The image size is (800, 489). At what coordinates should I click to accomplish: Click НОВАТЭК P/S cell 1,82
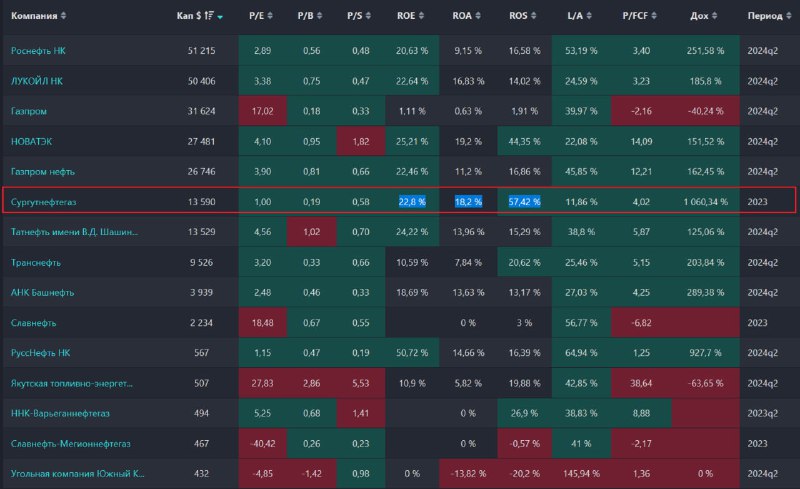pyautogui.click(x=361, y=141)
